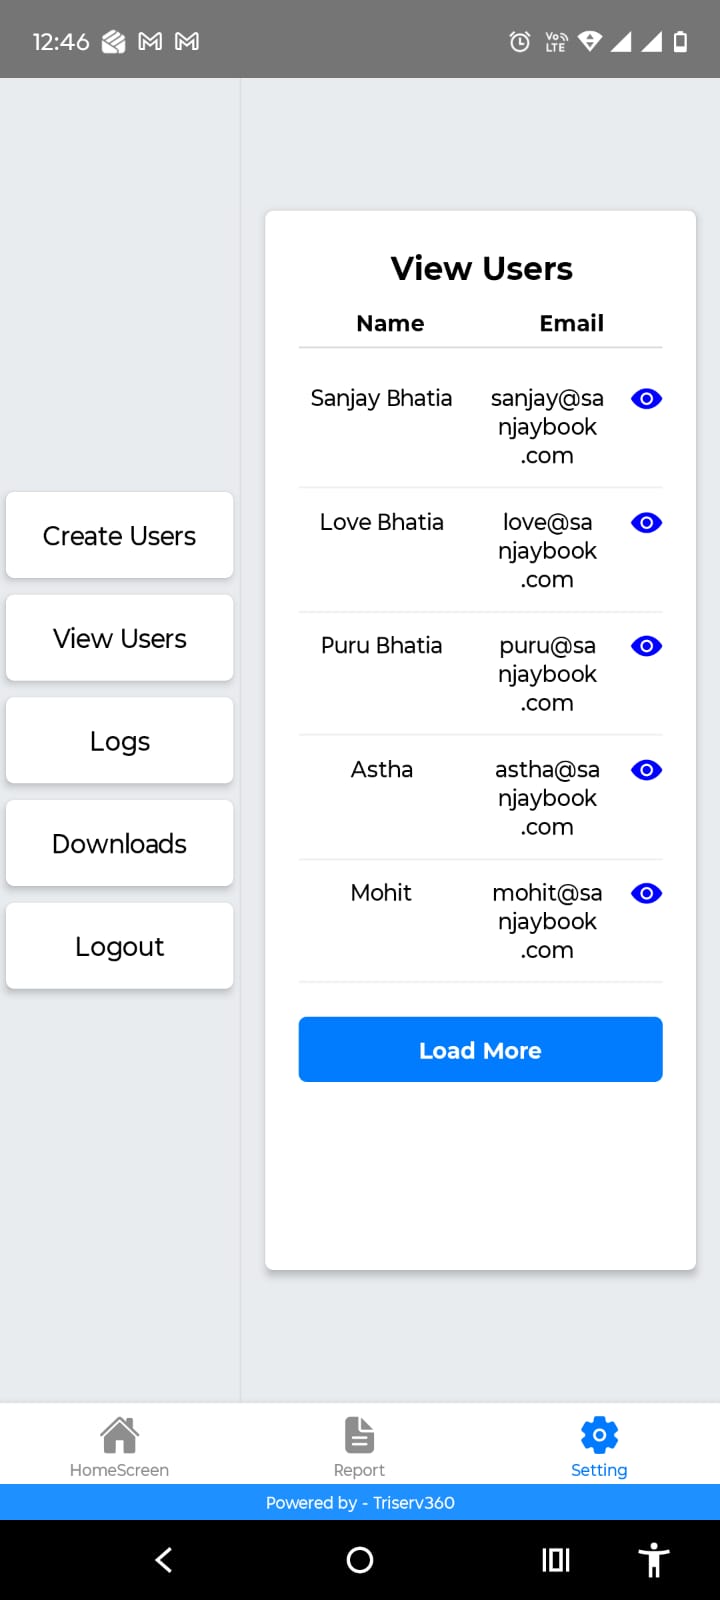Tap the eye icon for Sanjay Bhatia
The height and width of the screenshot is (1600, 720).
[x=646, y=399]
